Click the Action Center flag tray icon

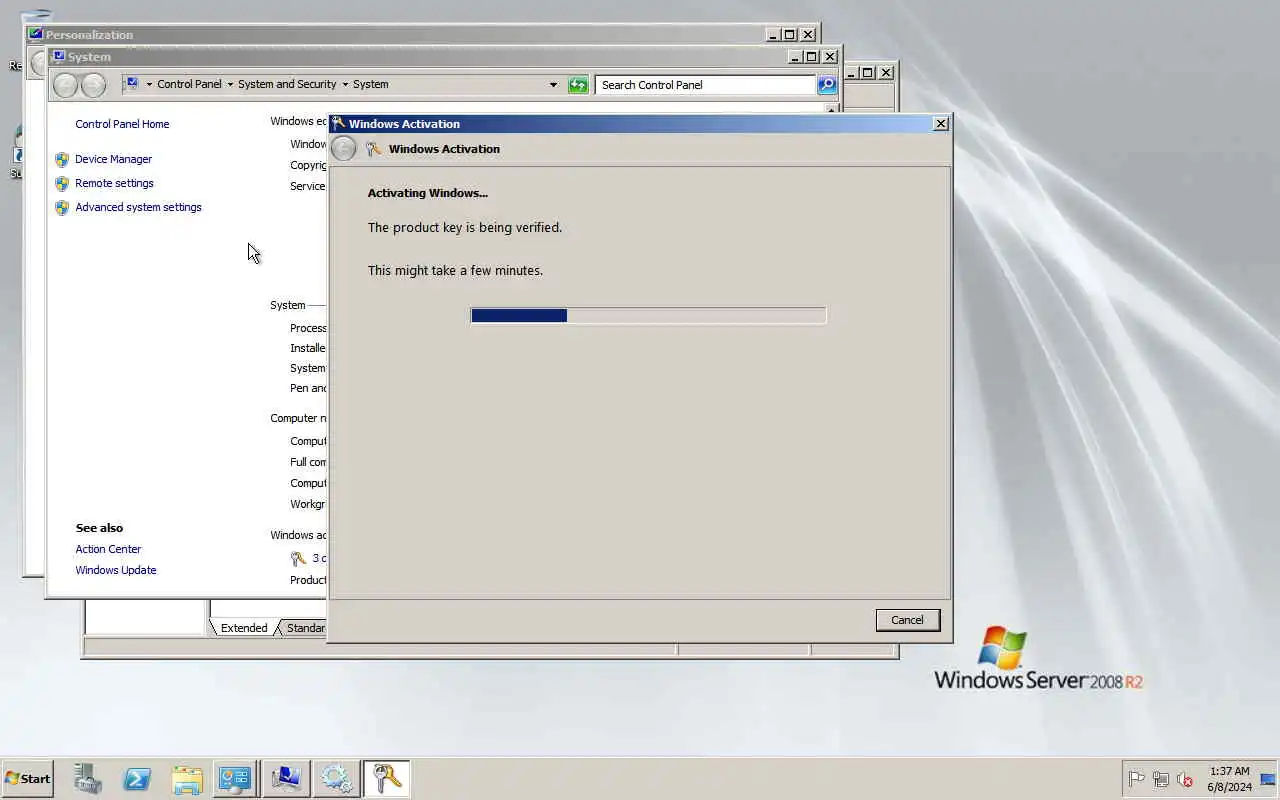click(x=1136, y=779)
